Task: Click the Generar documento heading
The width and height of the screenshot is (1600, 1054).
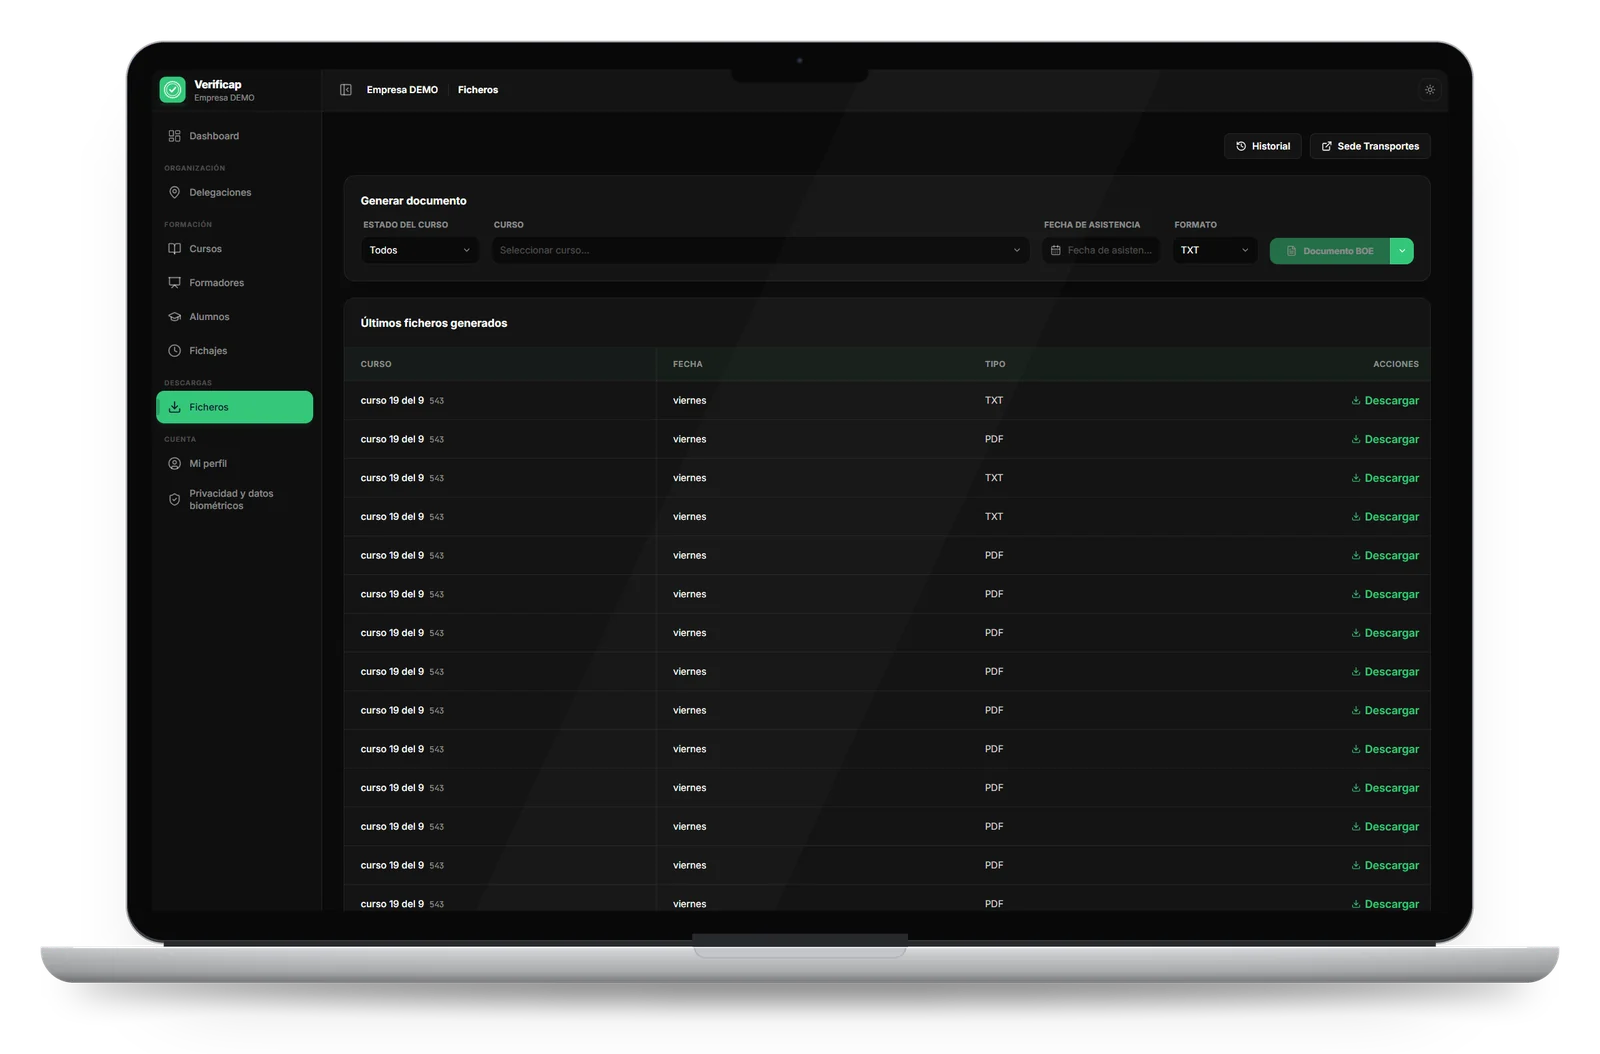Action: [x=414, y=201]
